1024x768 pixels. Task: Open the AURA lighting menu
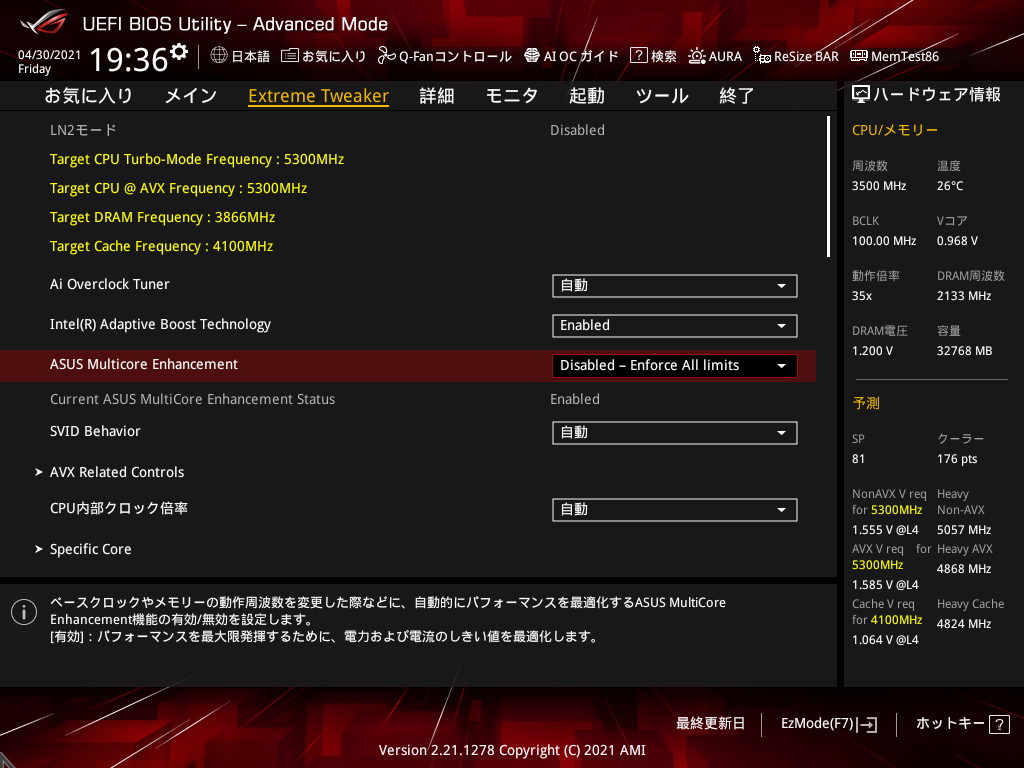pos(715,56)
